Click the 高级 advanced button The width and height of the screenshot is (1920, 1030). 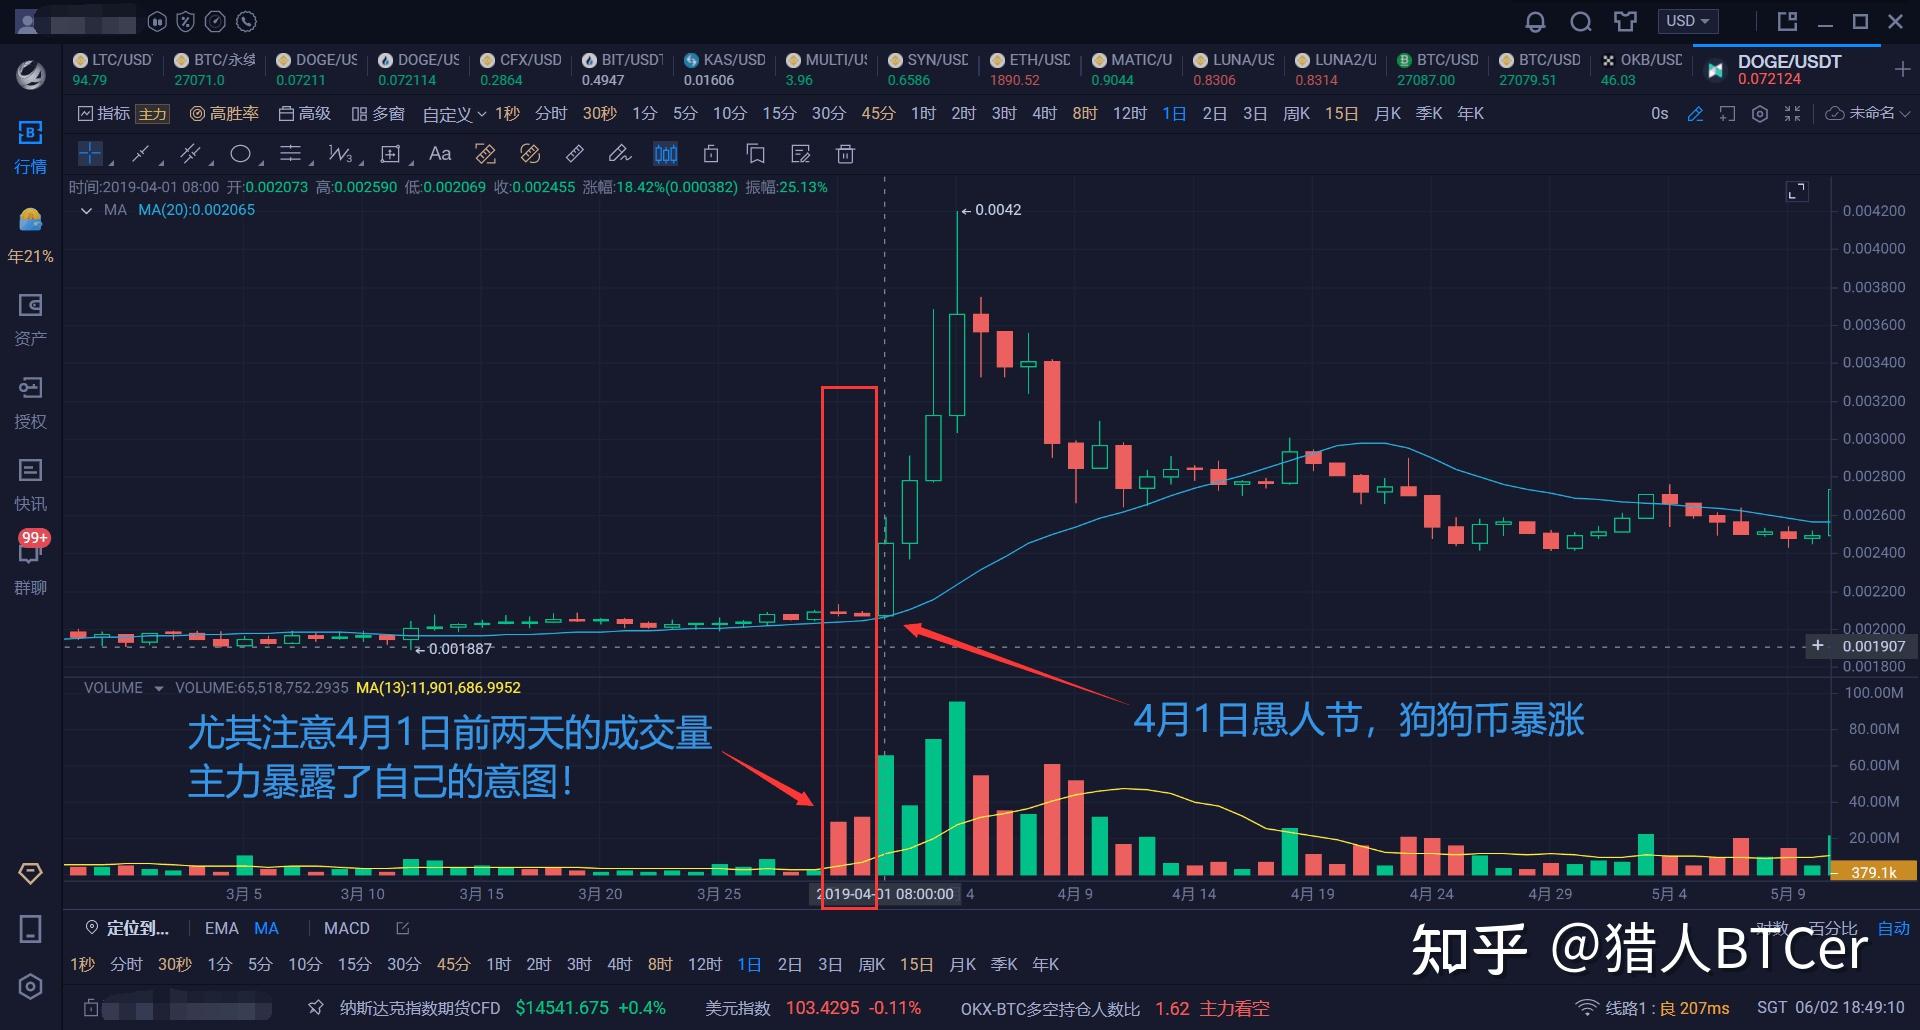305,114
